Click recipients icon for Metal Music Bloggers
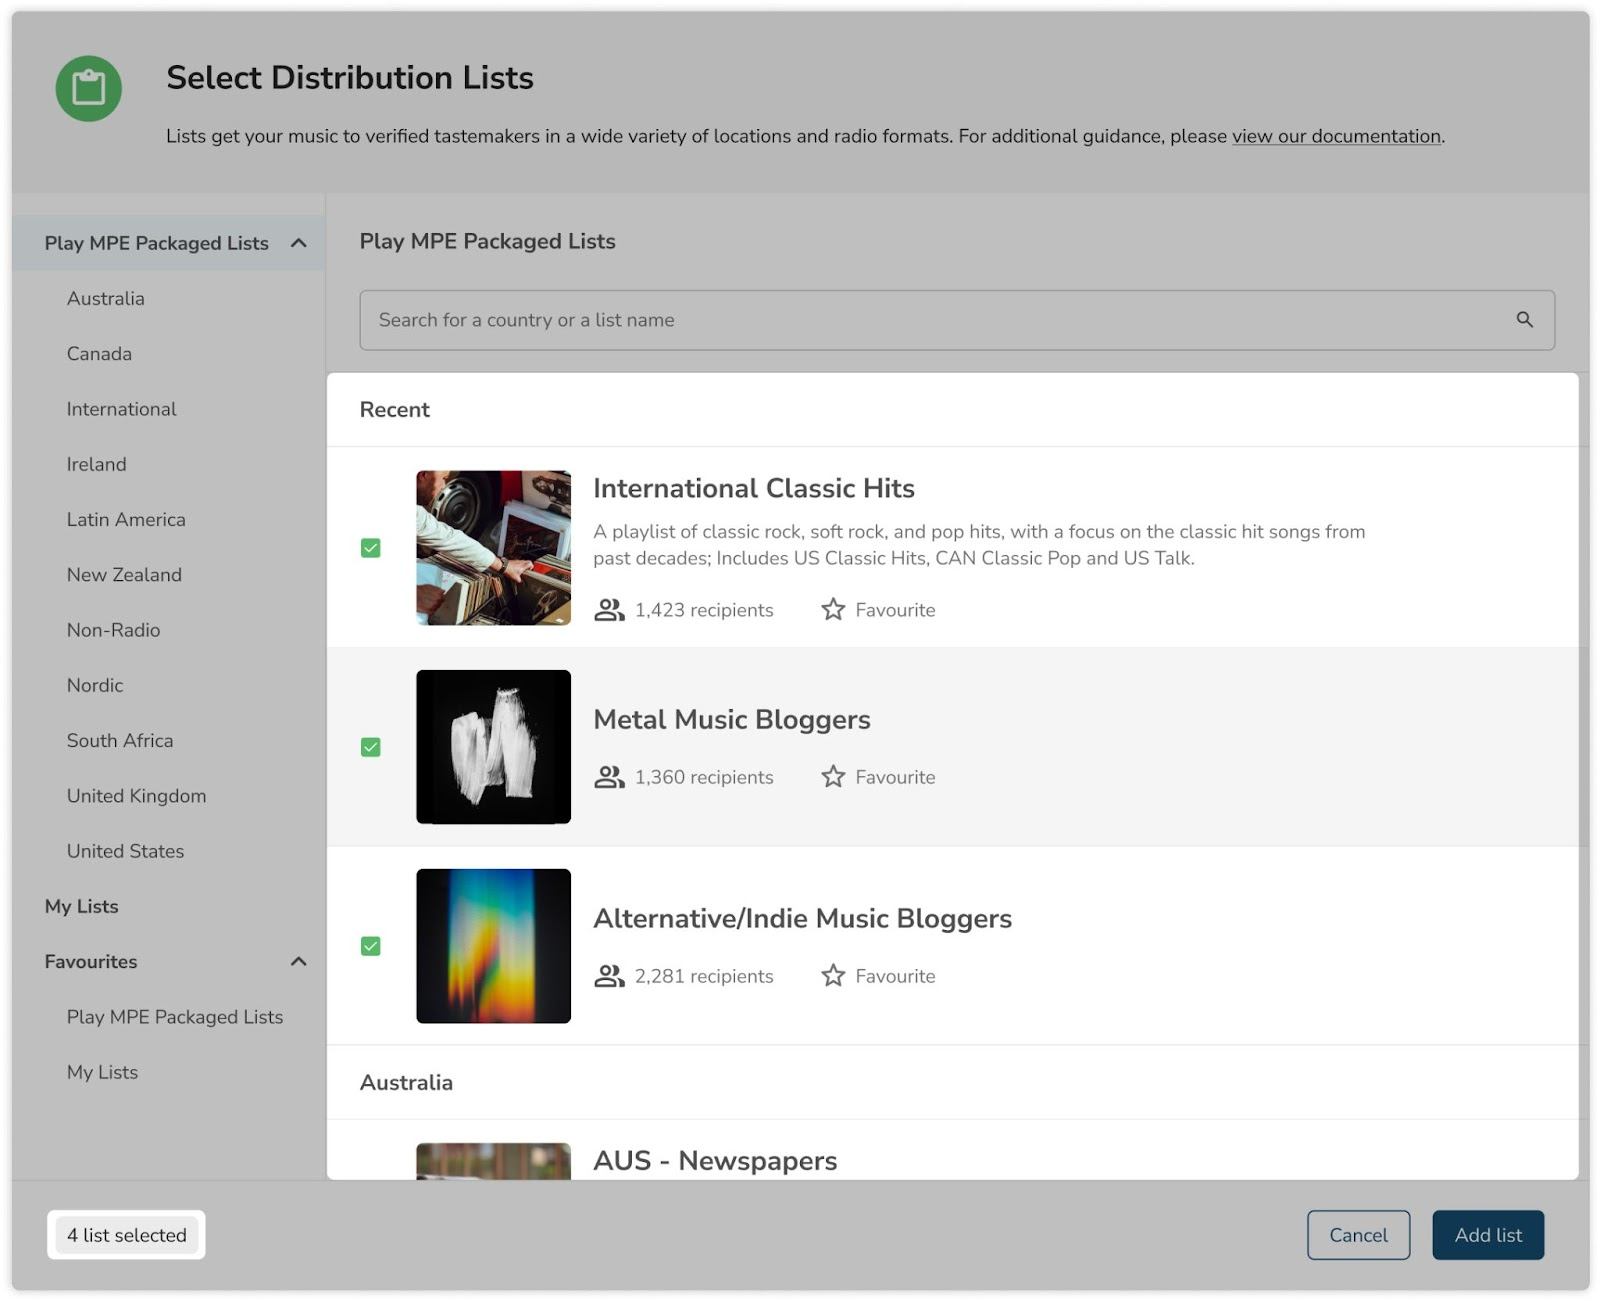 (609, 777)
